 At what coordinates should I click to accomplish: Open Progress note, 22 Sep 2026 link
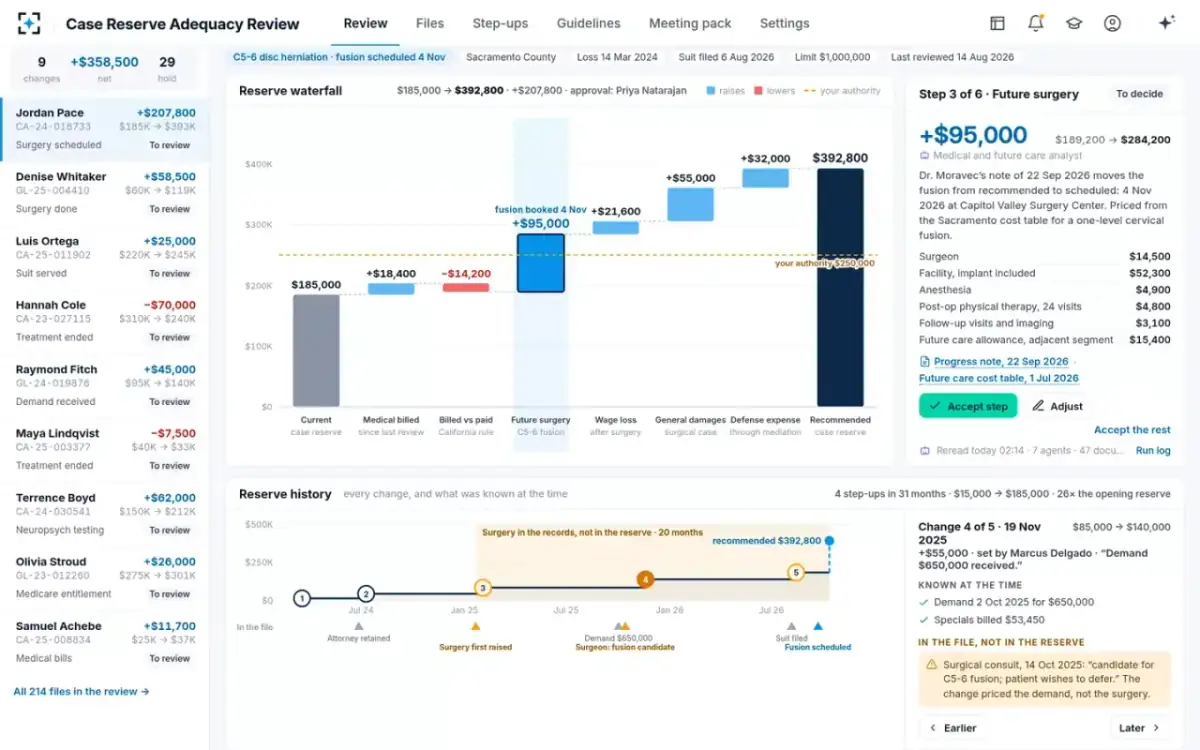[x=1001, y=362]
